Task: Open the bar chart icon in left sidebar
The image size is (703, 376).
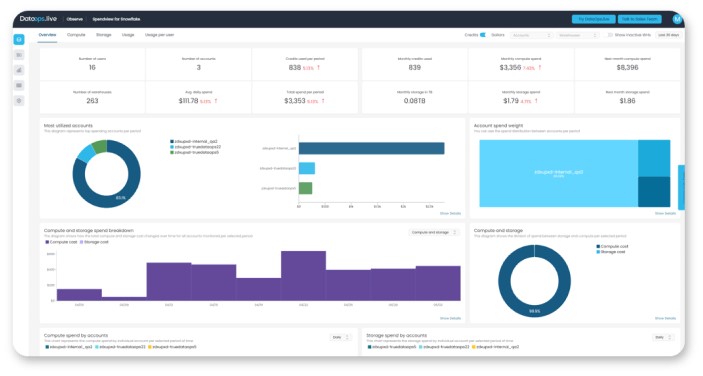Action: click(x=19, y=70)
